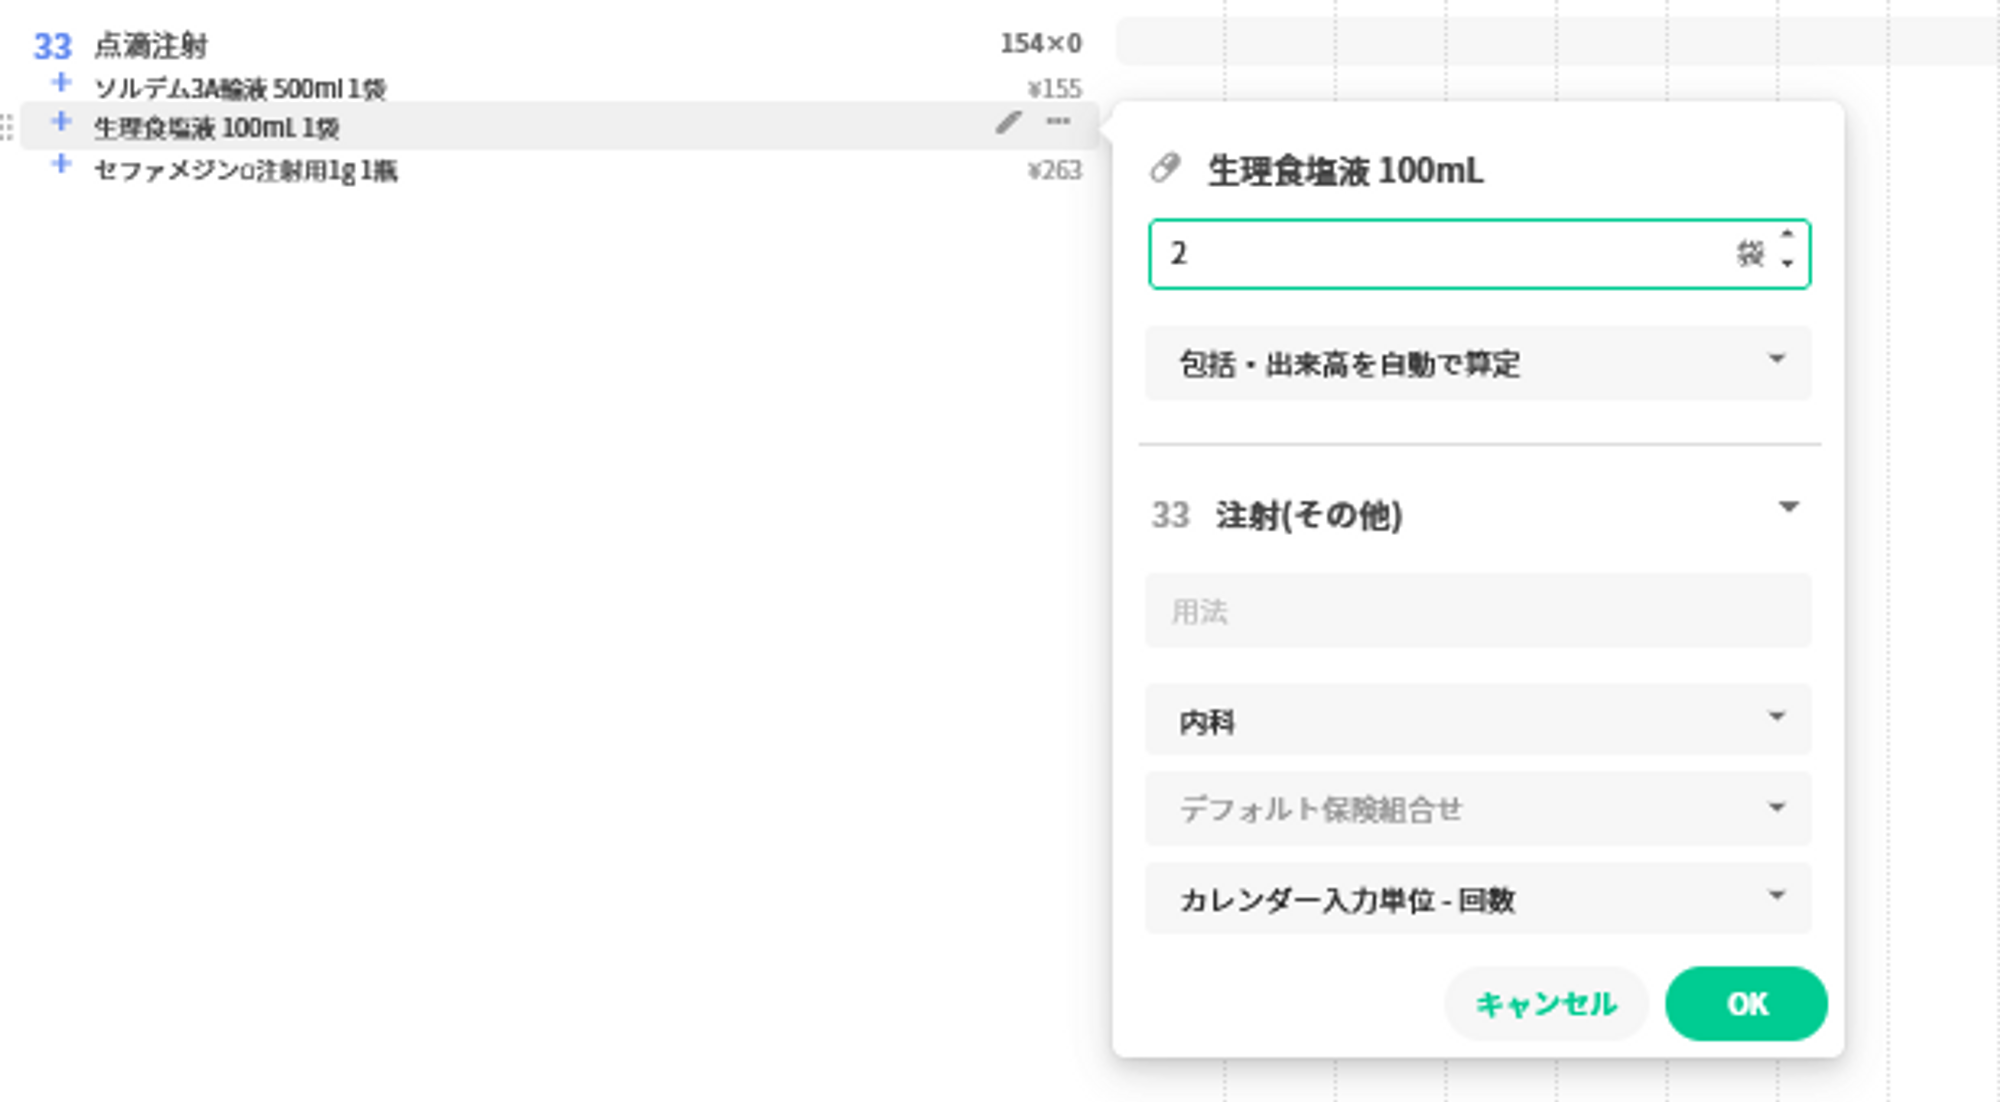Open the 内科 department dropdown
2000x1102 pixels.
pos(1477,720)
